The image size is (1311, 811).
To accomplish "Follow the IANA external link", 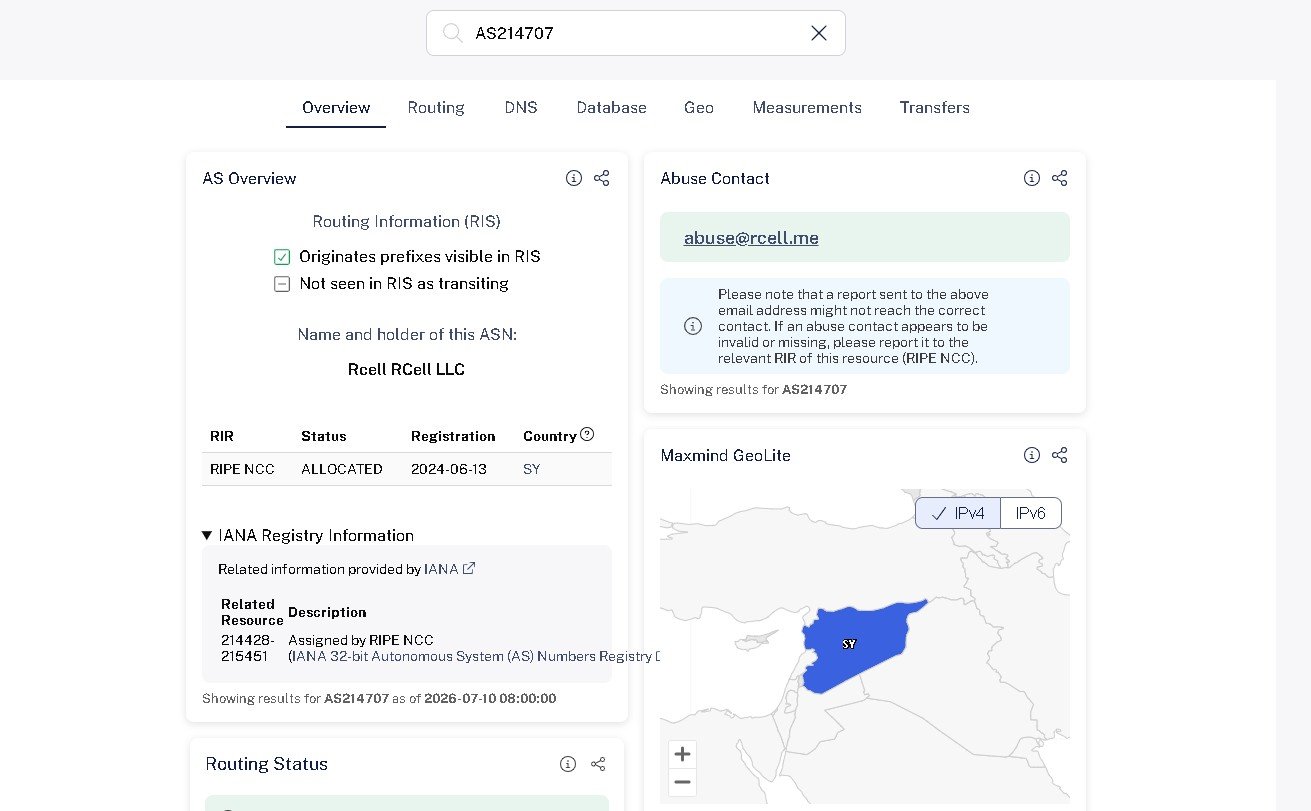I will point(449,569).
